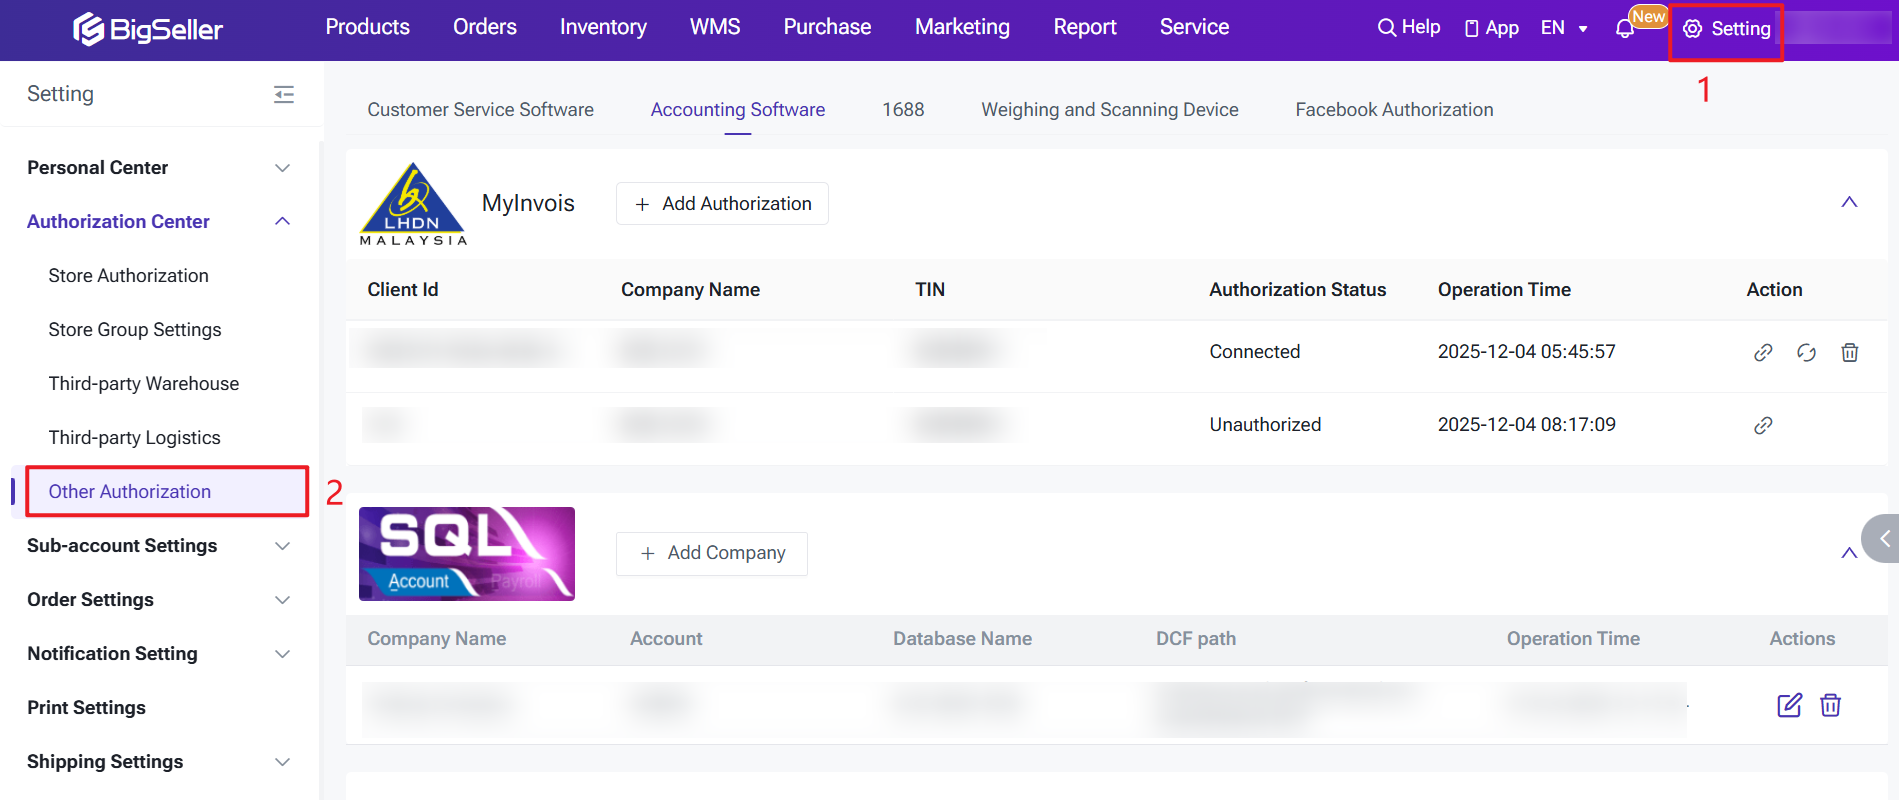Switch to Facebook Authorization tab

[x=1394, y=110]
